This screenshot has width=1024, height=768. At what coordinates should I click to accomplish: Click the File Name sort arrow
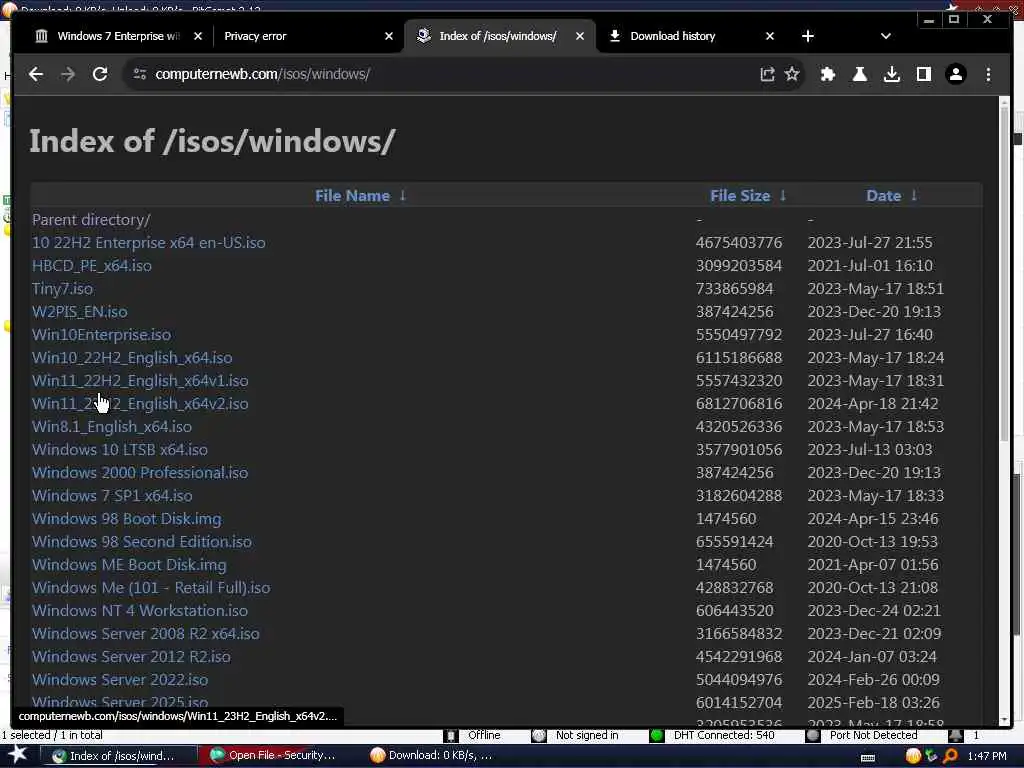(x=403, y=195)
